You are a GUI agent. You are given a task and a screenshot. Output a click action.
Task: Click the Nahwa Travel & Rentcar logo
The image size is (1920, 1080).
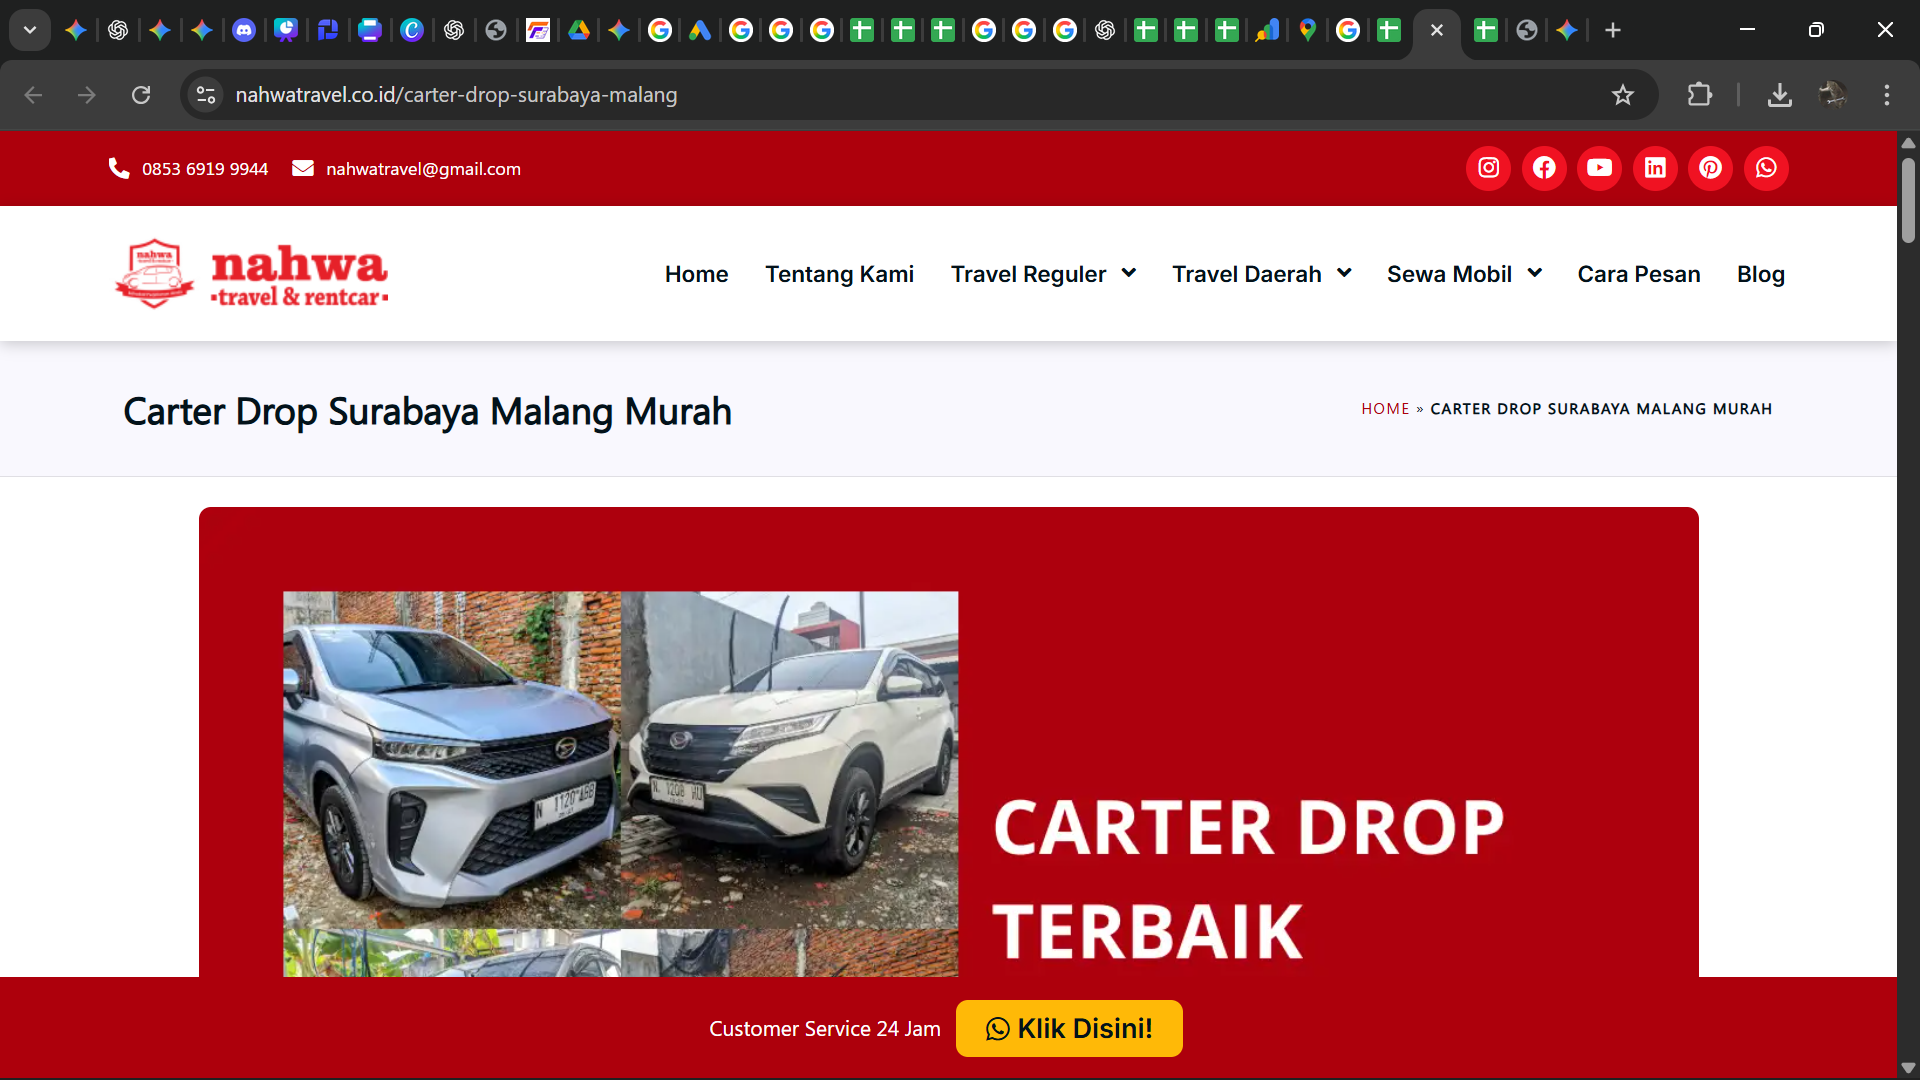[x=250, y=273]
